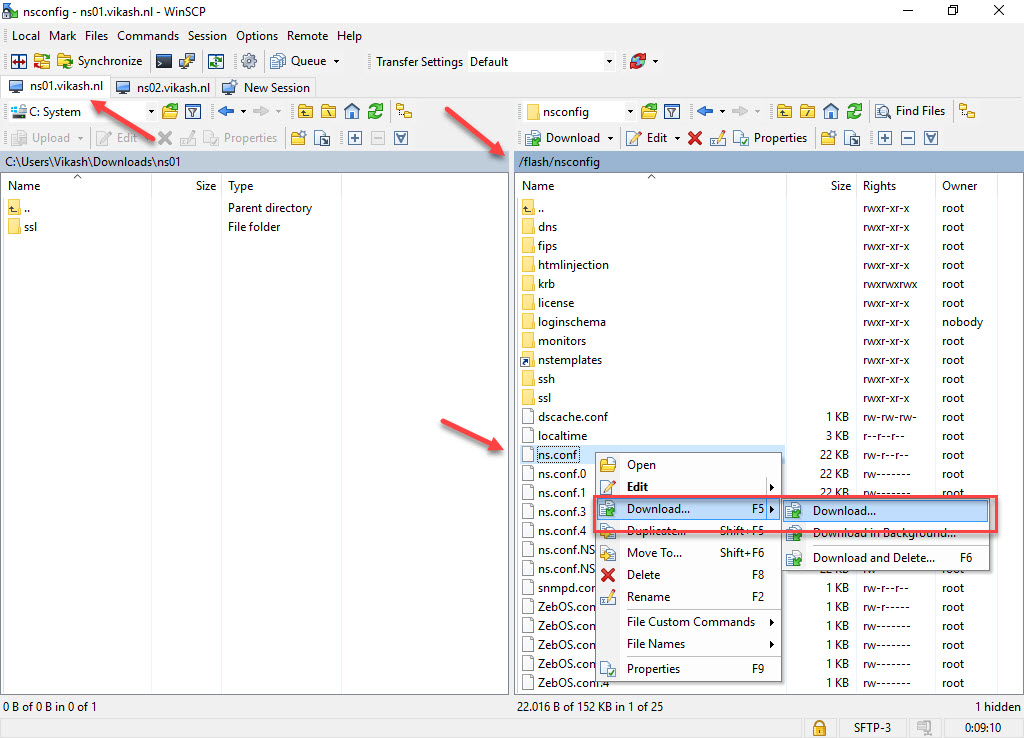The width and height of the screenshot is (1024, 738).
Task: Click the Queue button in the toolbar
Action: click(x=299, y=61)
